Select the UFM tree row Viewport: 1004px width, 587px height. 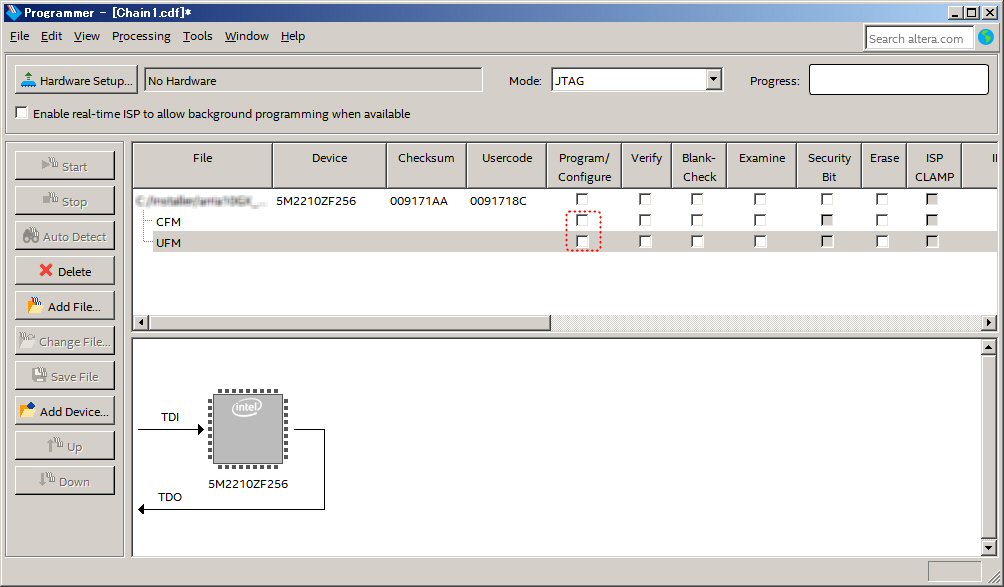click(x=169, y=242)
